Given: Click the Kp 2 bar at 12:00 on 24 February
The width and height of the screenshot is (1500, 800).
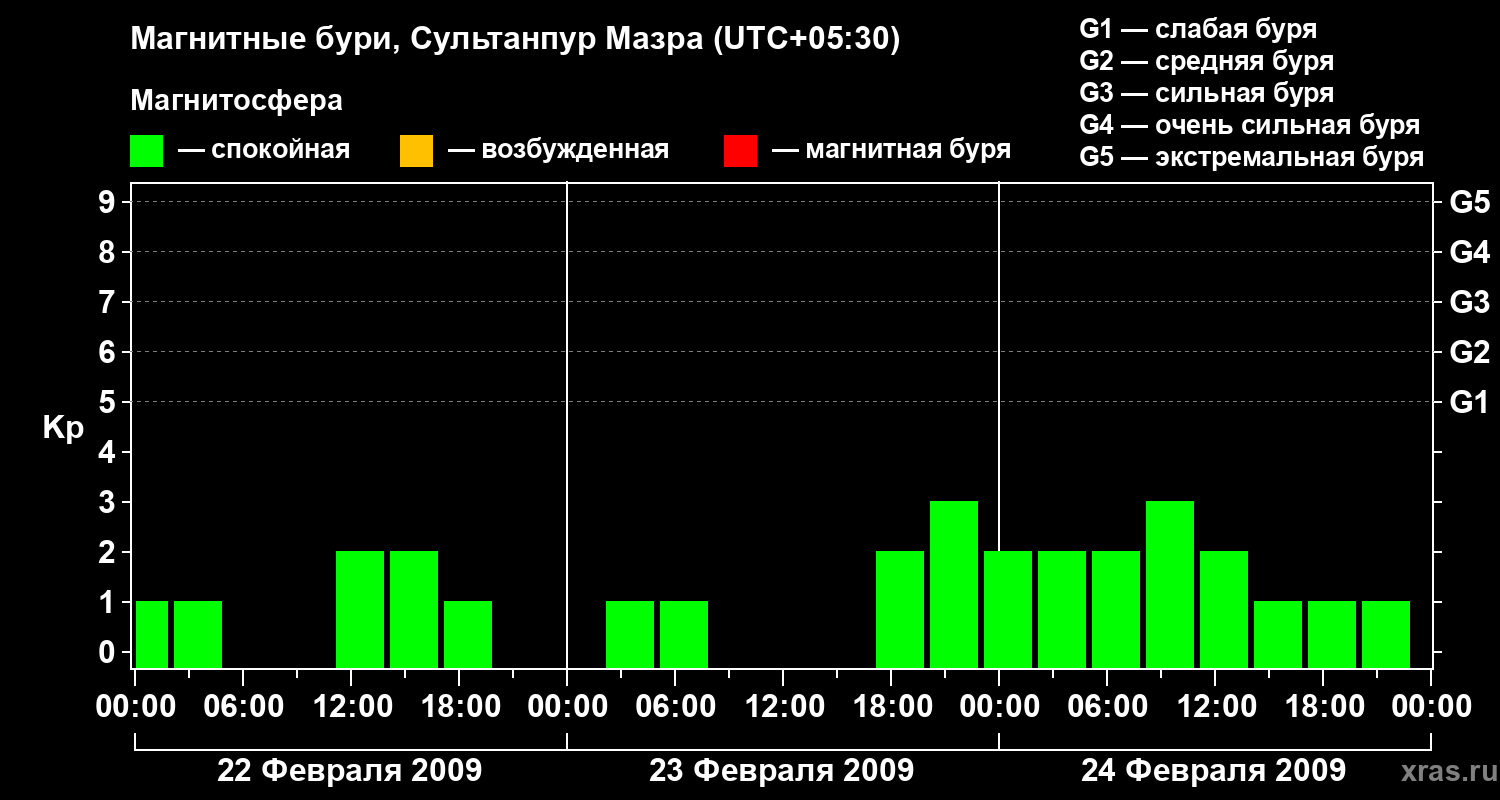Looking at the screenshot, I should click(1224, 609).
